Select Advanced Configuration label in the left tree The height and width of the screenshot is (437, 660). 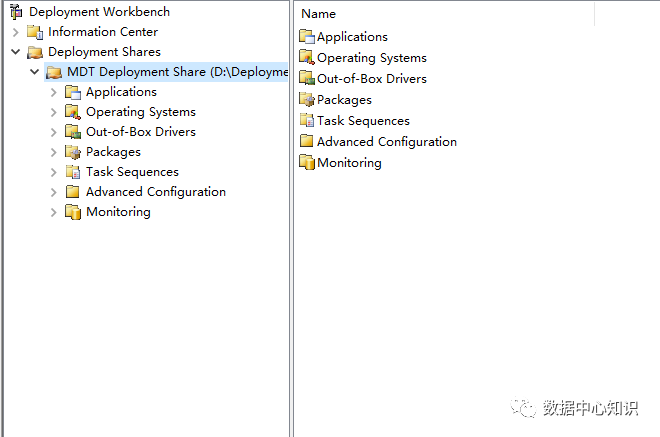pos(156,192)
